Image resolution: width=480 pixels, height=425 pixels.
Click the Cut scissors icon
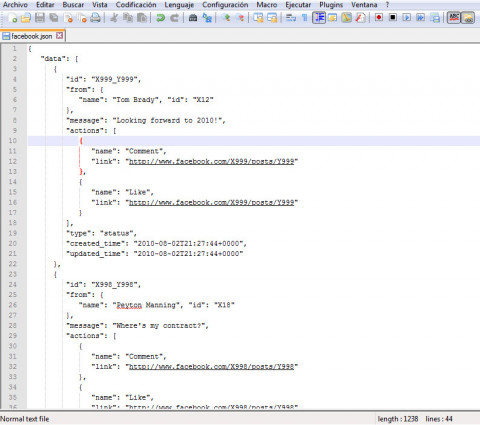[x=114, y=18]
